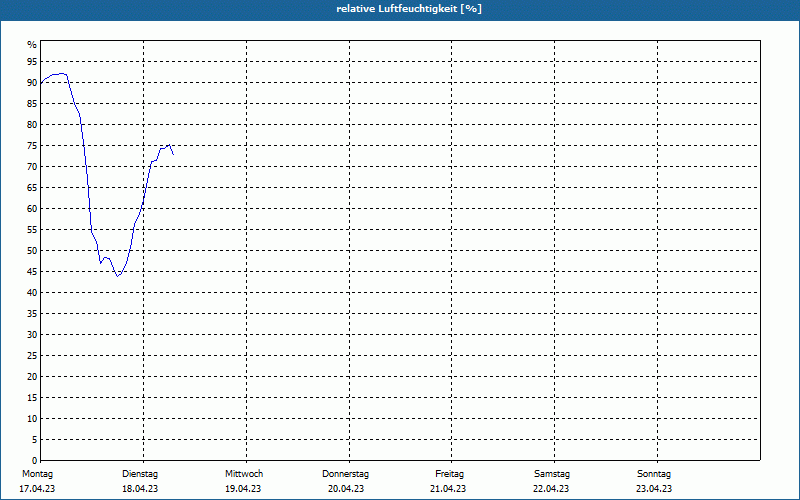800x500 pixels.
Task: Select the Sonntag day label
Action: click(x=654, y=474)
